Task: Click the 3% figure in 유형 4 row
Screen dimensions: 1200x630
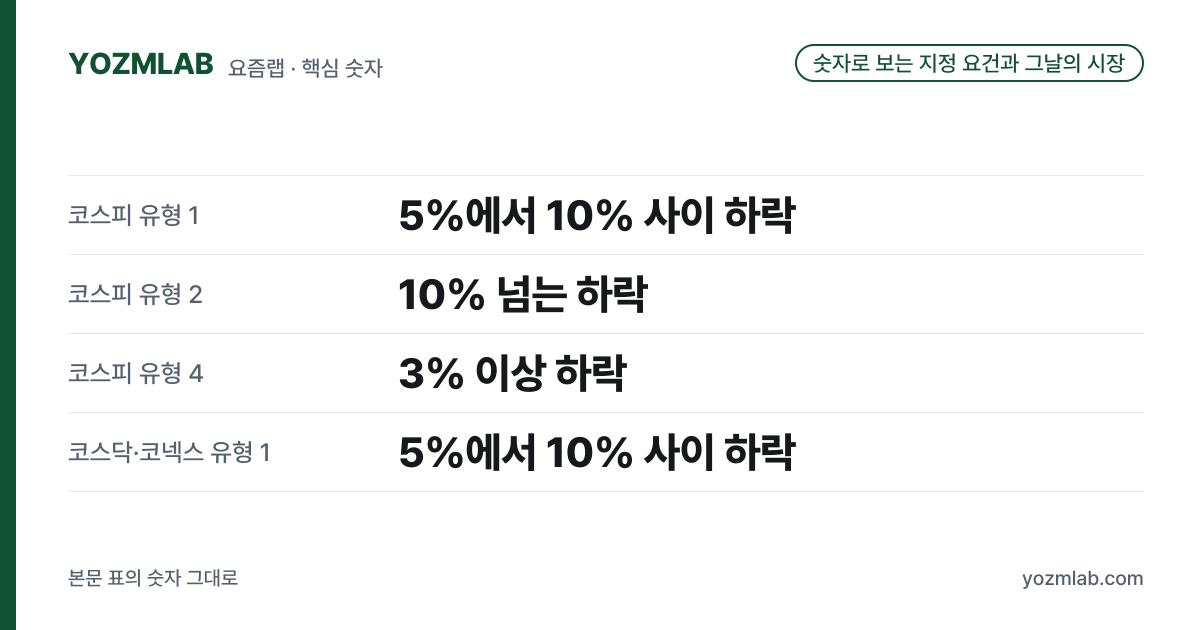Action: (x=430, y=373)
